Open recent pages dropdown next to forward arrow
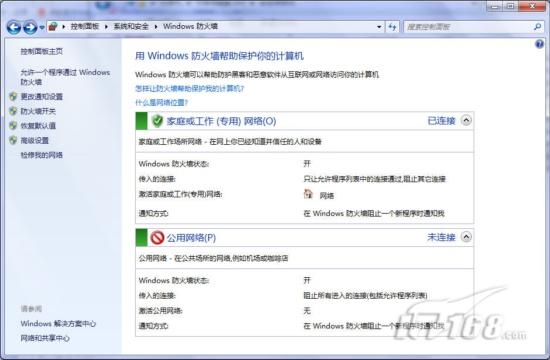This screenshot has height=360, width=550. [x=42, y=27]
